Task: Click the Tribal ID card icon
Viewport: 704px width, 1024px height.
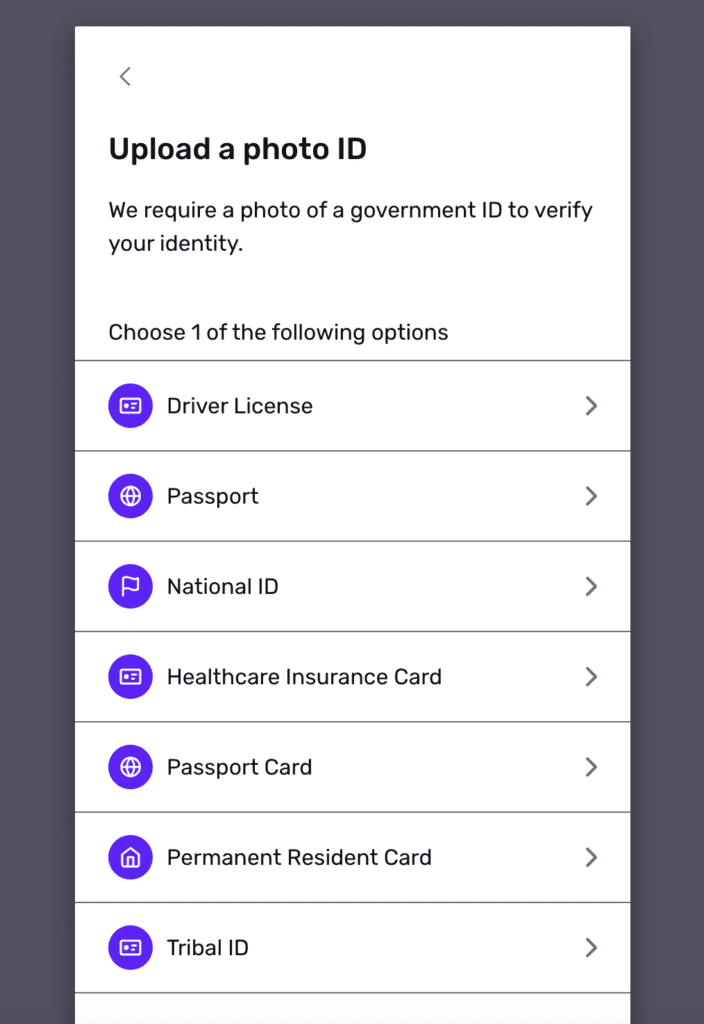Action: 130,947
